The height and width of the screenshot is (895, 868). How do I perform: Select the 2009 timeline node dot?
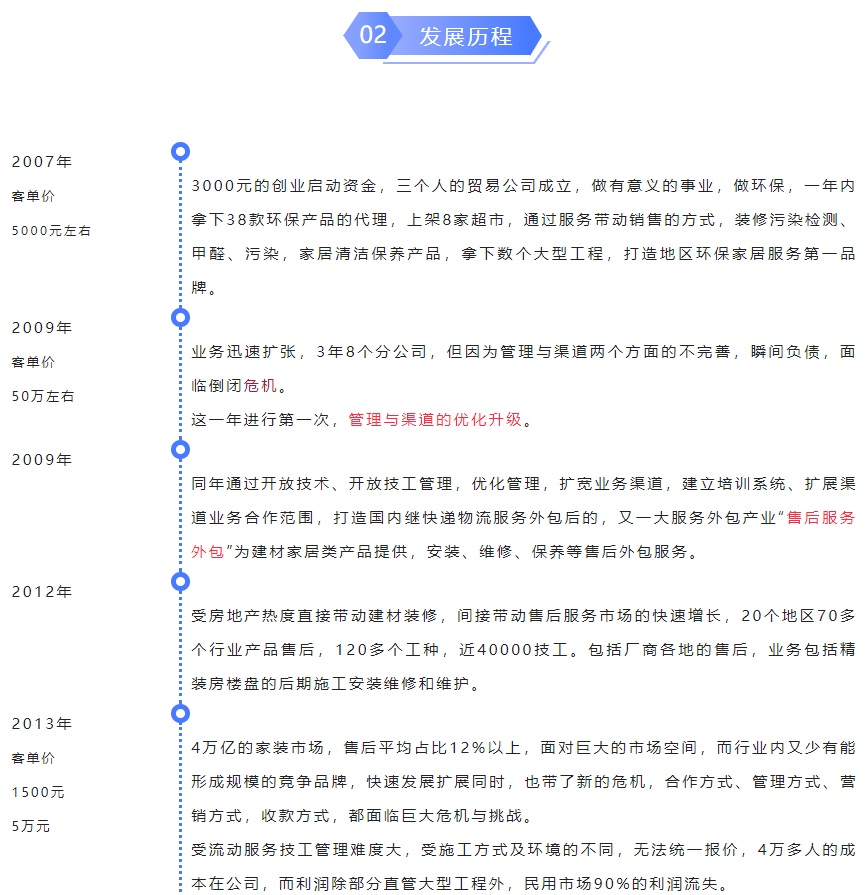coord(180,318)
